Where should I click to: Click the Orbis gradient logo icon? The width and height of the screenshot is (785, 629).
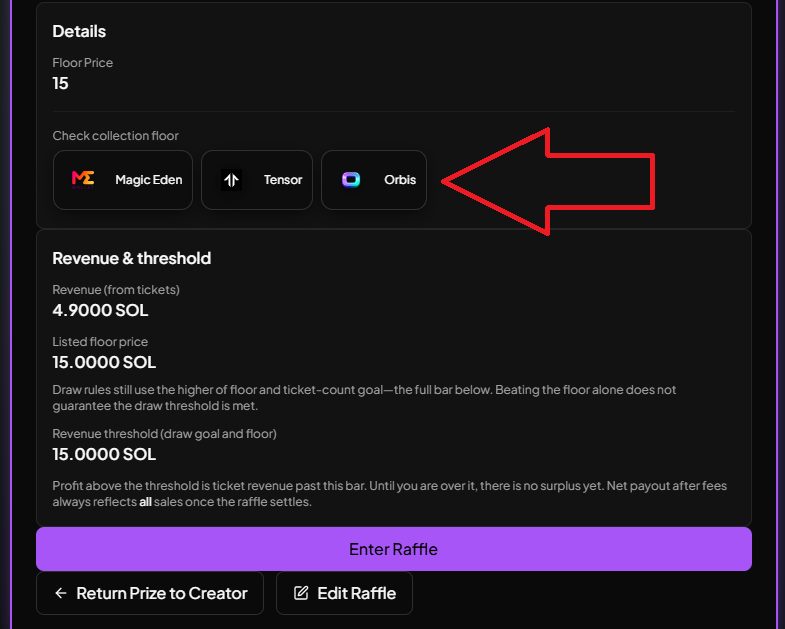[x=351, y=179]
